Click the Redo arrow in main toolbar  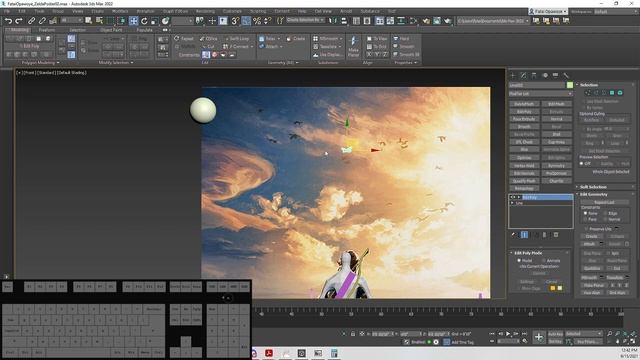coord(19,20)
